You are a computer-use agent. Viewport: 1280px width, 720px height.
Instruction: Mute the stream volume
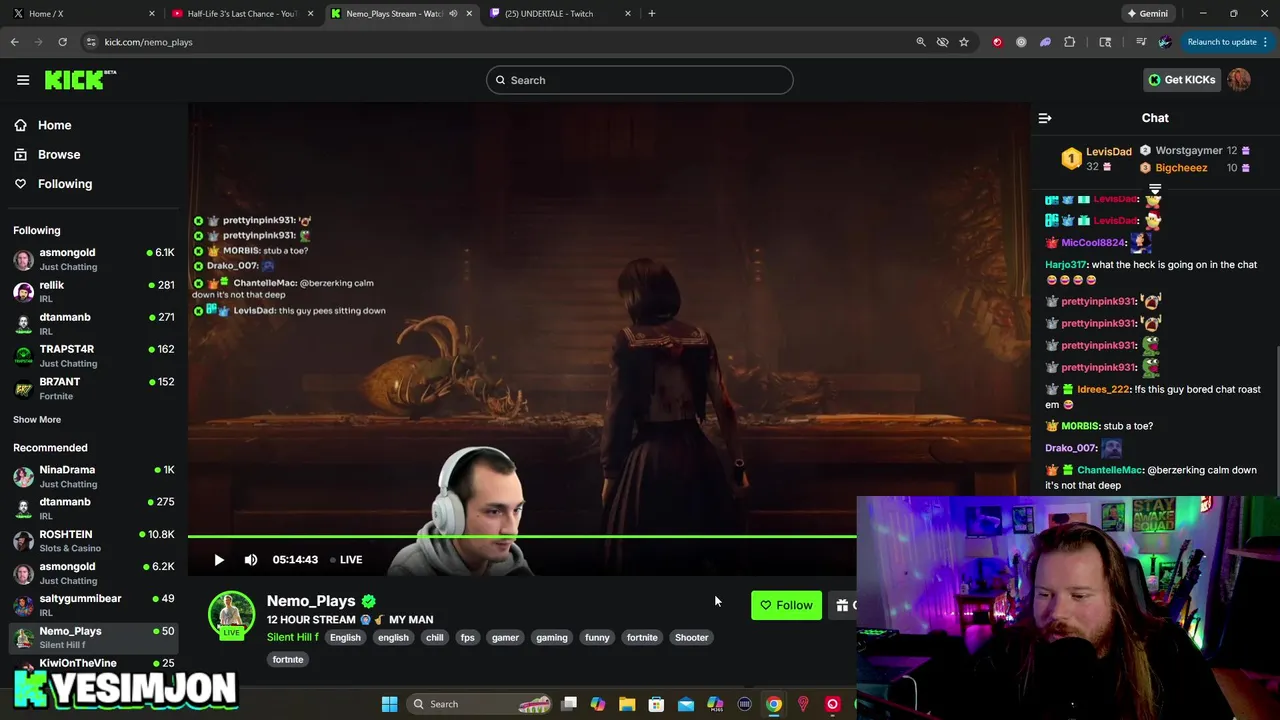tap(251, 560)
